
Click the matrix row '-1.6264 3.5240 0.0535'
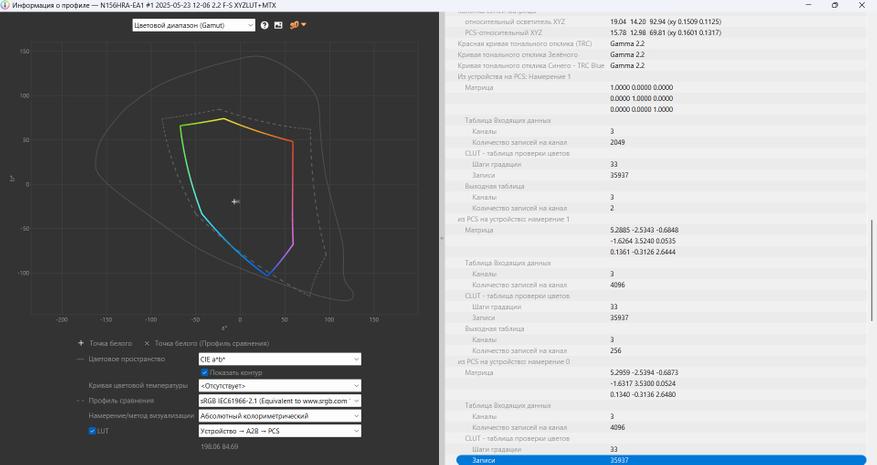(661, 241)
